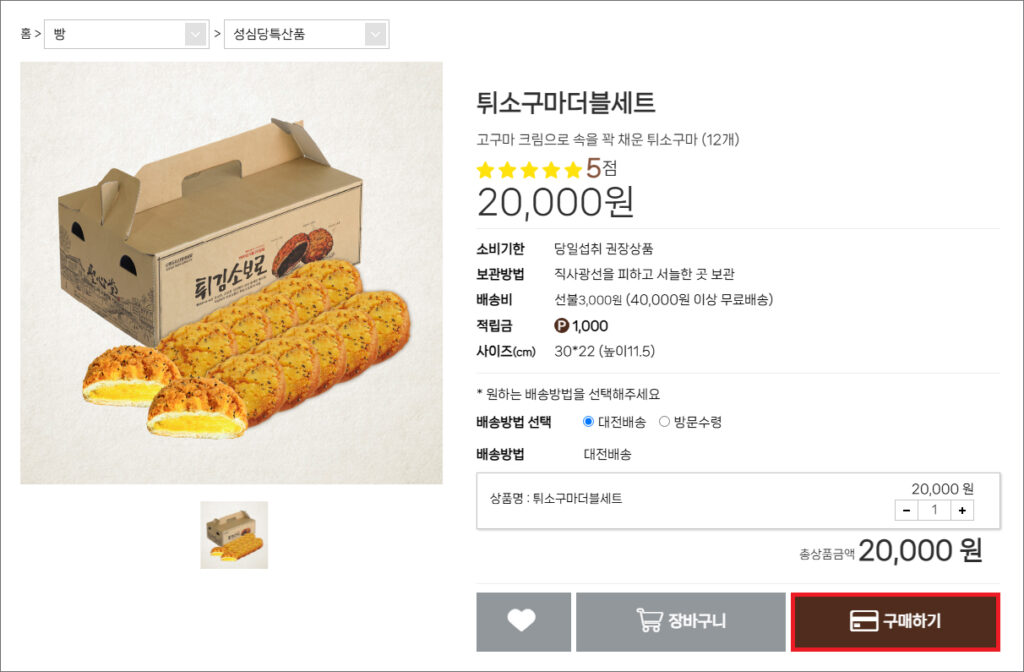
Task: Click the quantity input field
Action: pos(934,510)
